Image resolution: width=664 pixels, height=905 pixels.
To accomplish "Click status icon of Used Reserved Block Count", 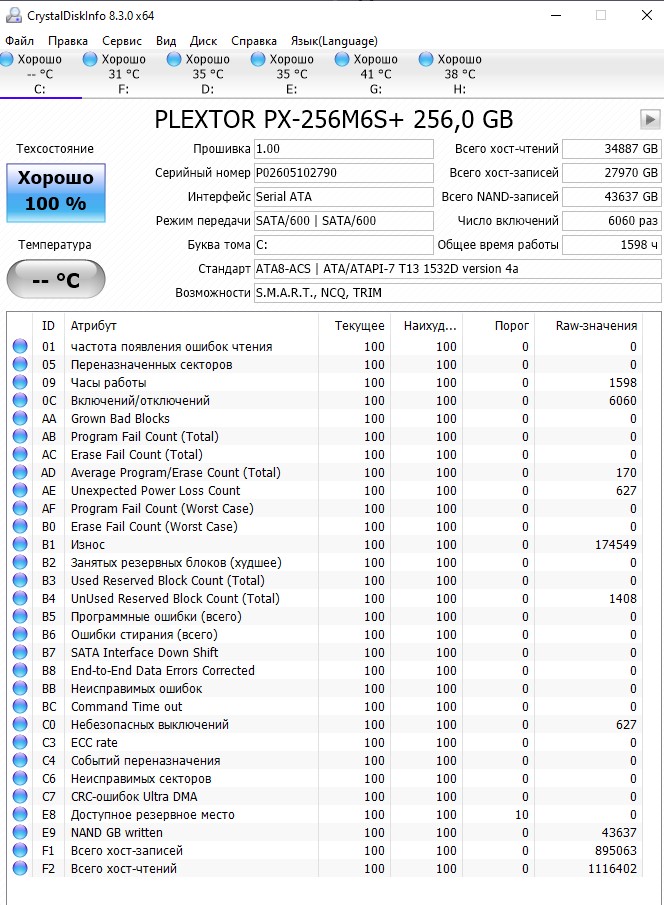I will click(20, 580).
